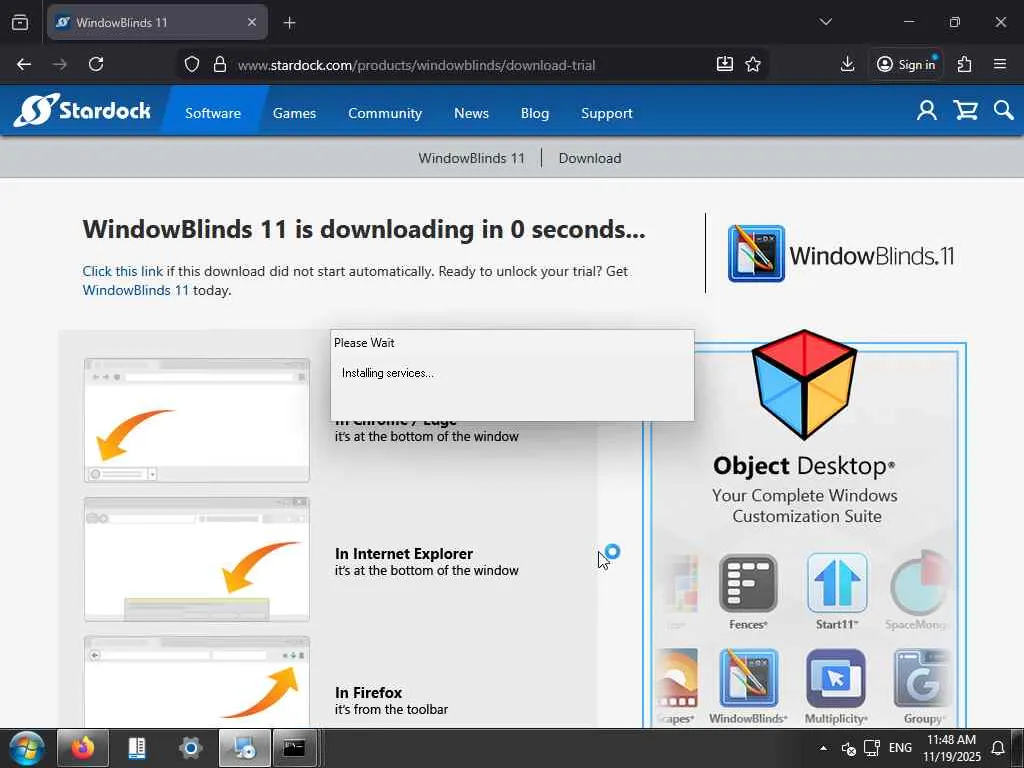
Task: Open the notifications bell
Action: (x=997, y=748)
